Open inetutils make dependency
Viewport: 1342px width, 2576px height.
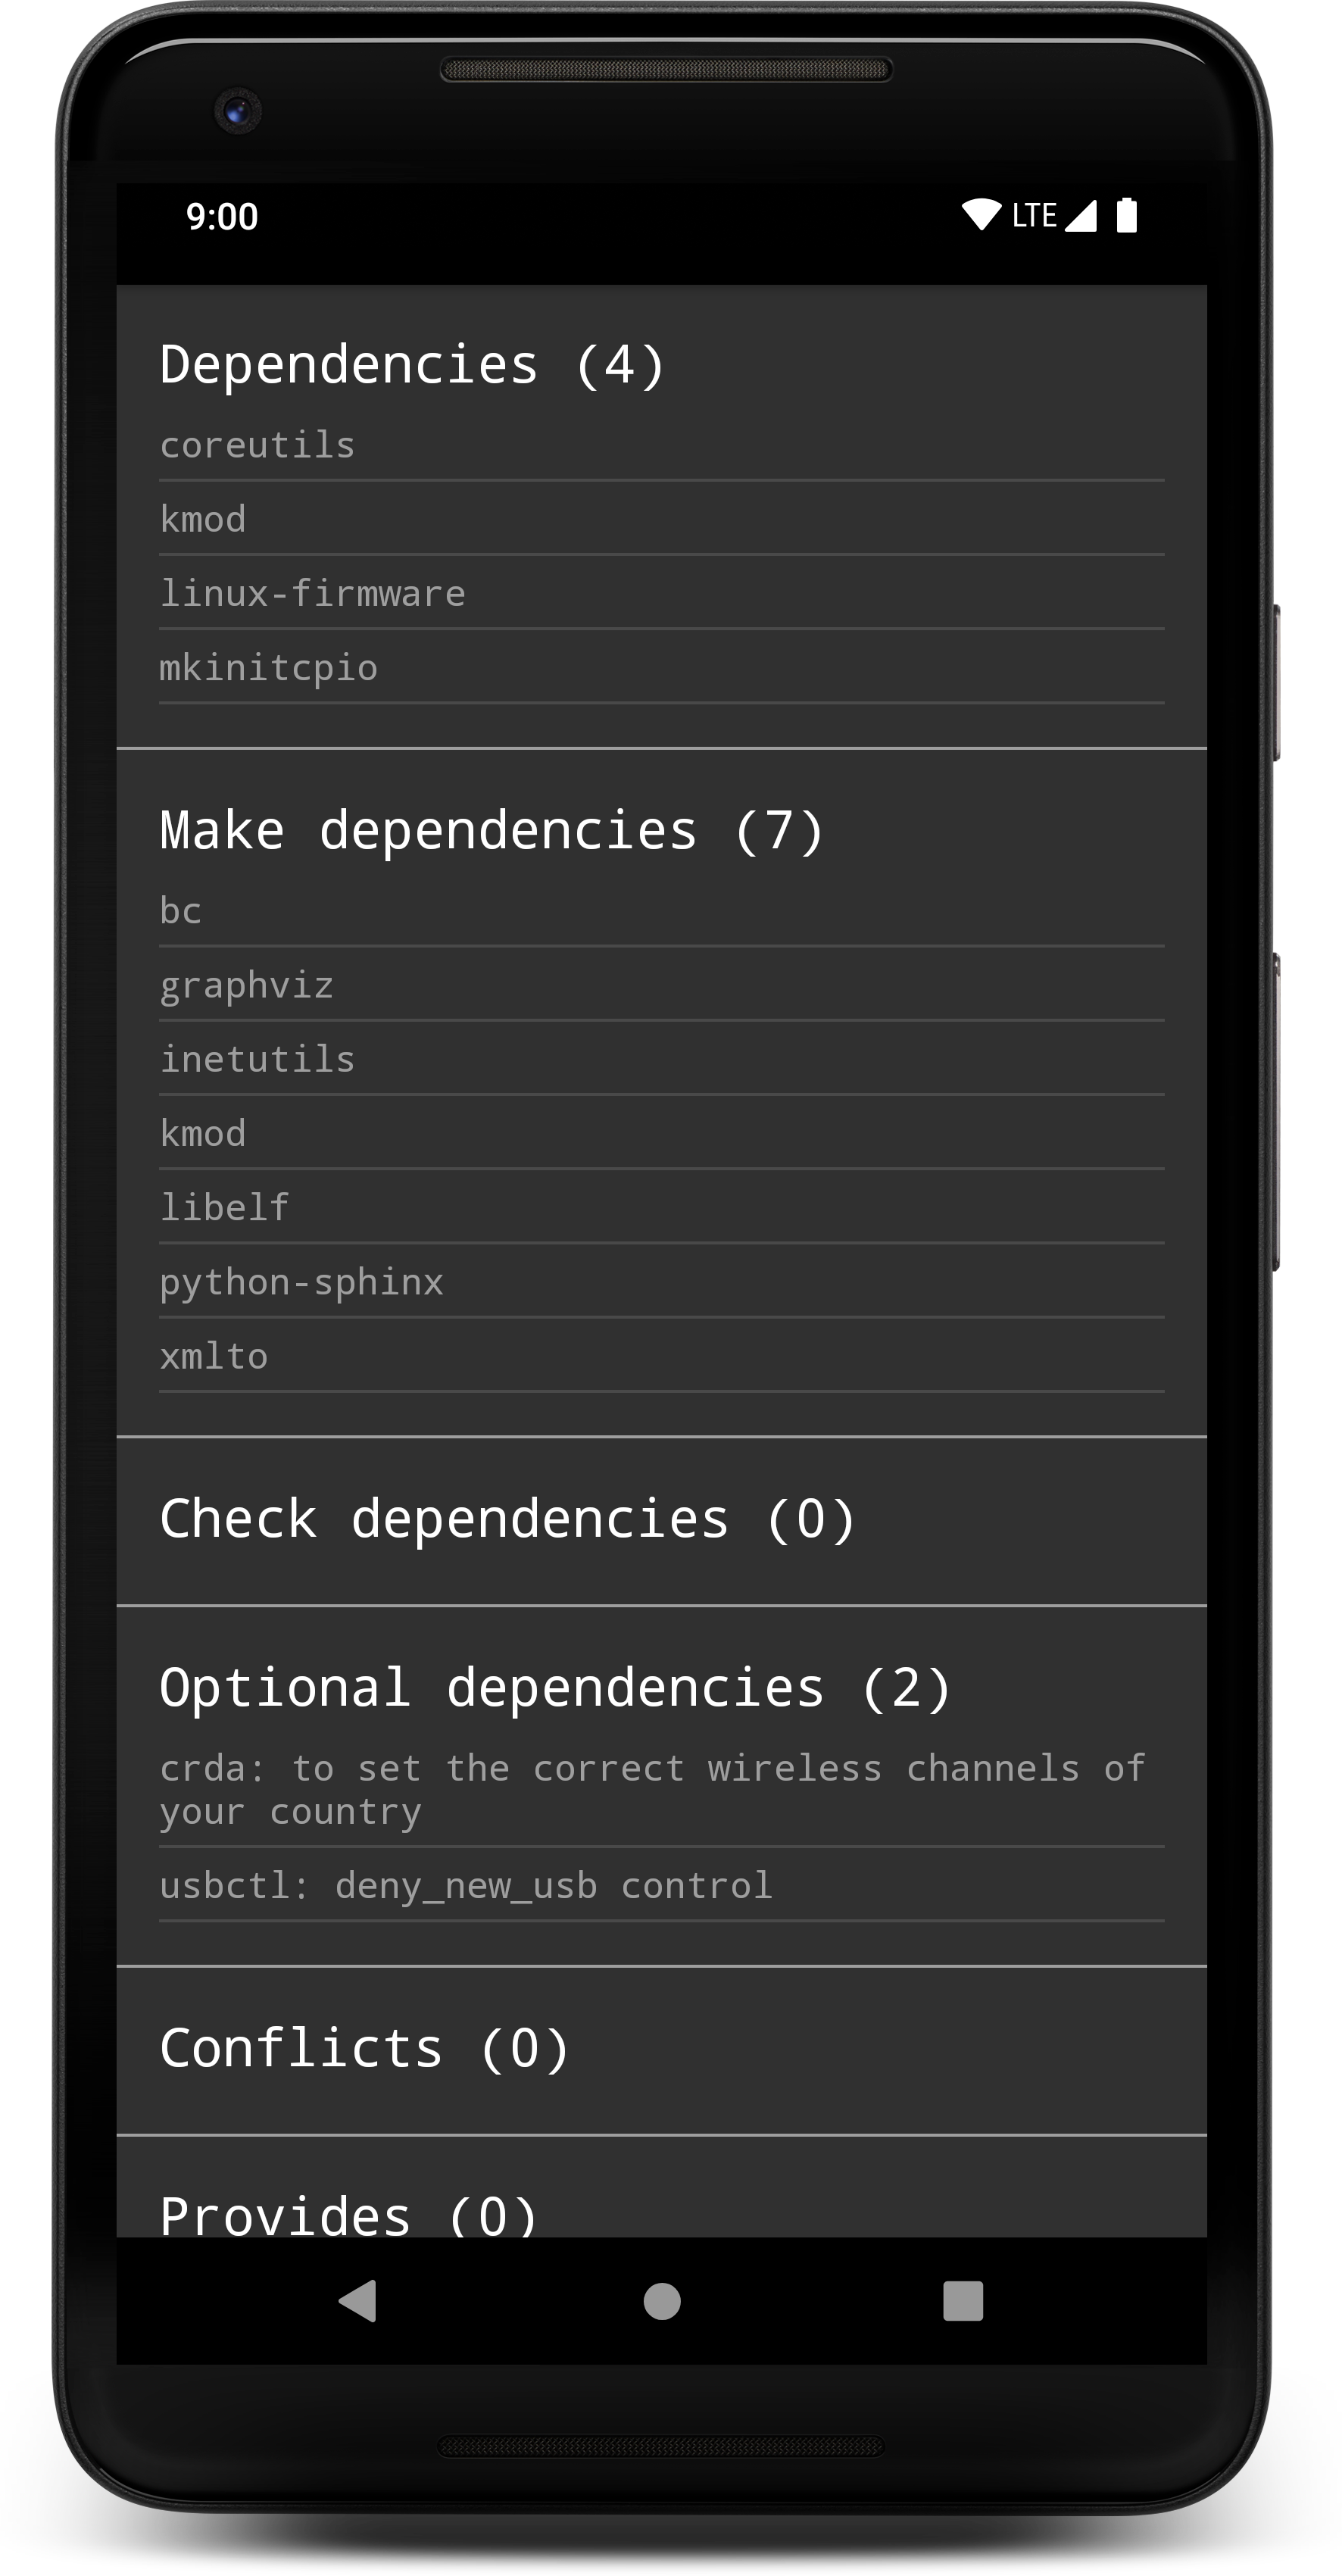click(x=661, y=1059)
